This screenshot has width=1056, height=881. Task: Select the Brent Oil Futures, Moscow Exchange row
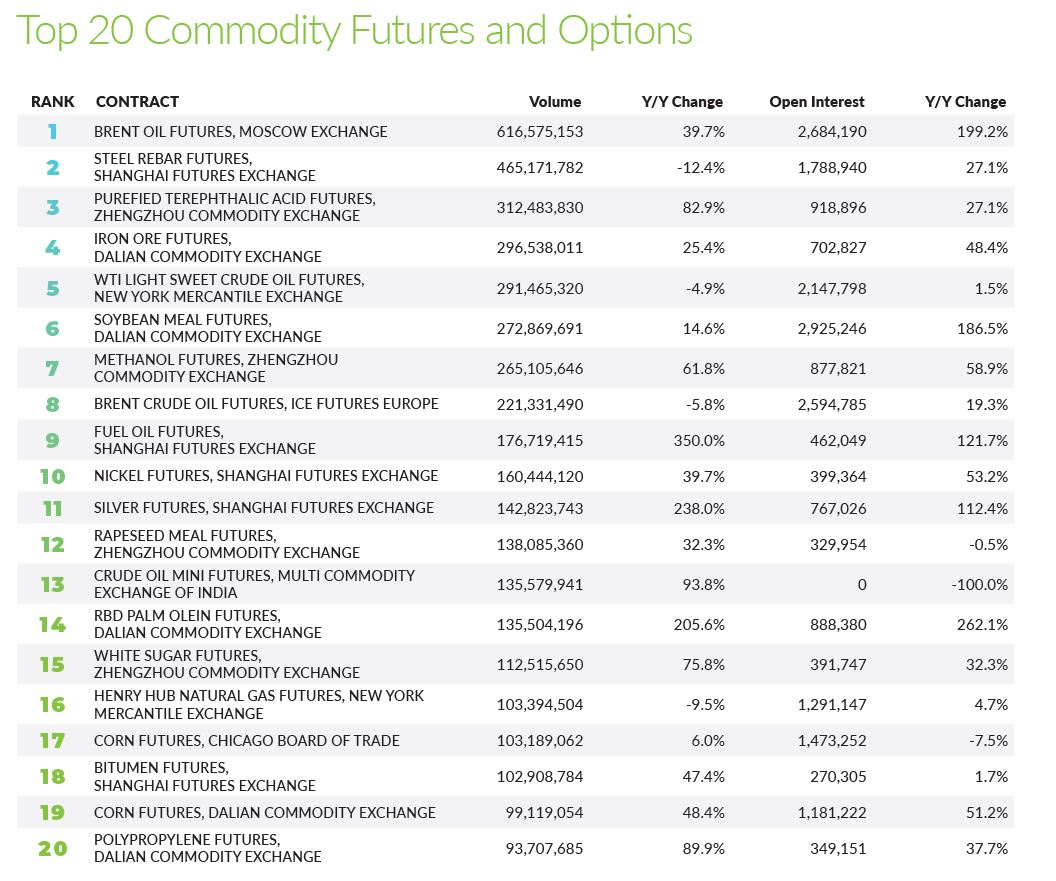(x=515, y=131)
